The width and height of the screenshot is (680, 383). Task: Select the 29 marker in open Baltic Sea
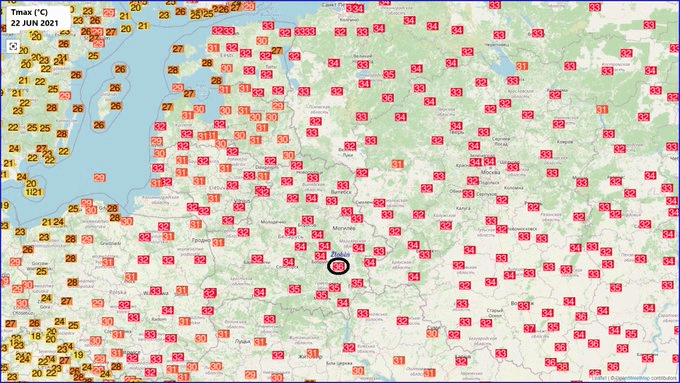[x=100, y=178]
